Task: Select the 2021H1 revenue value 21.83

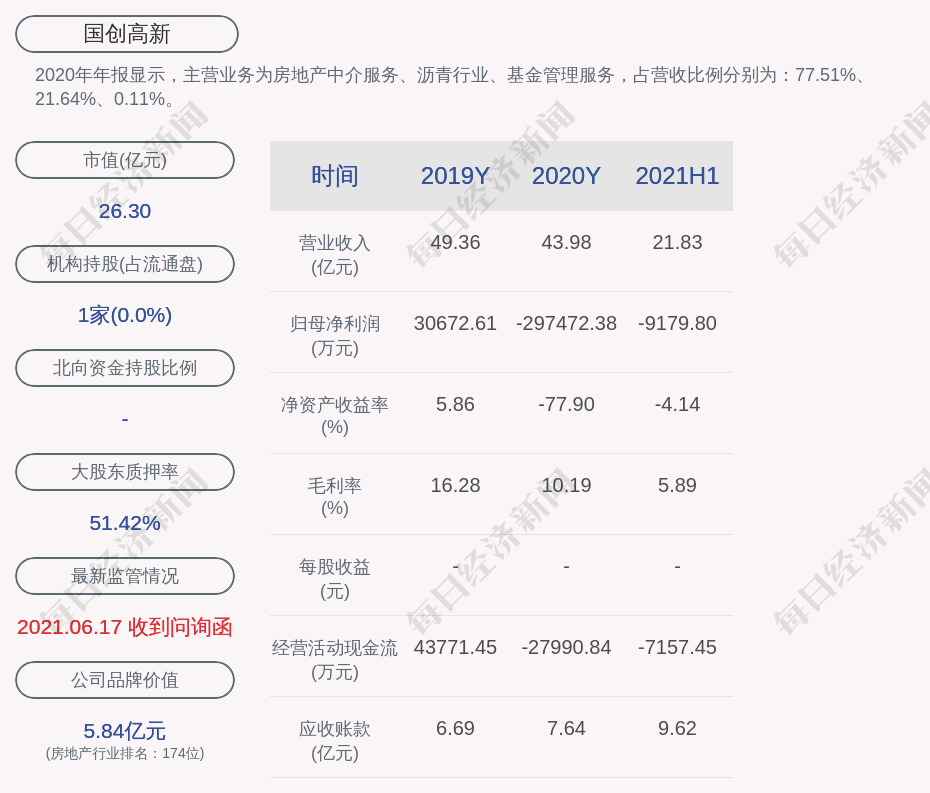Action: 677,243
